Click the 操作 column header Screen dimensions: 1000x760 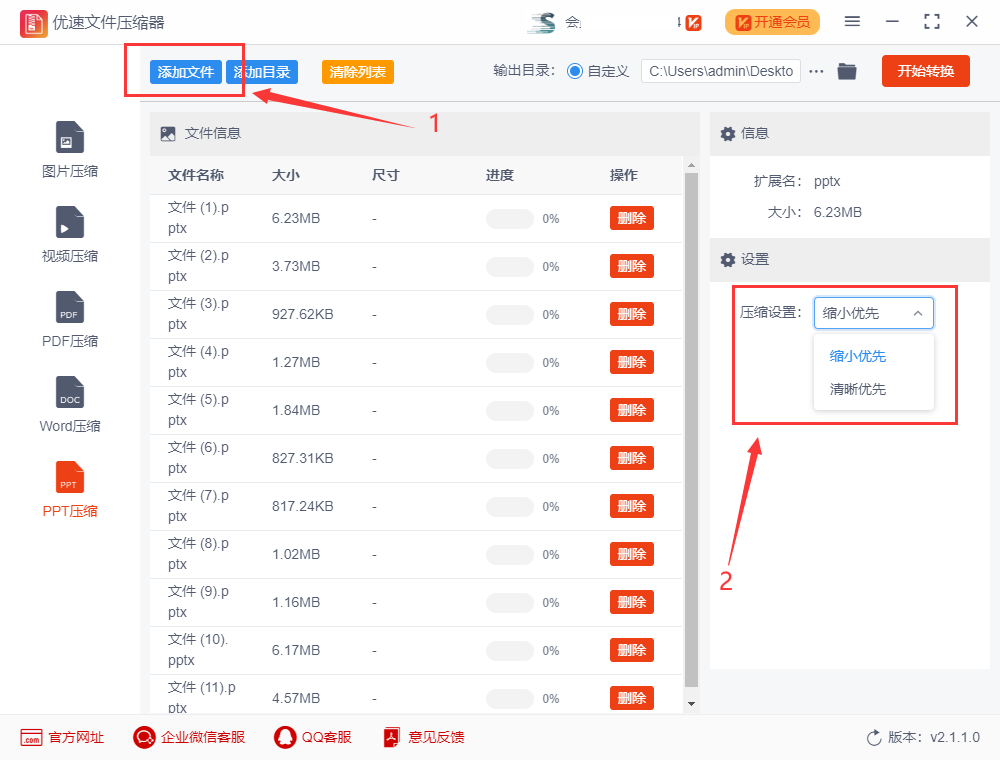click(x=624, y=175)
